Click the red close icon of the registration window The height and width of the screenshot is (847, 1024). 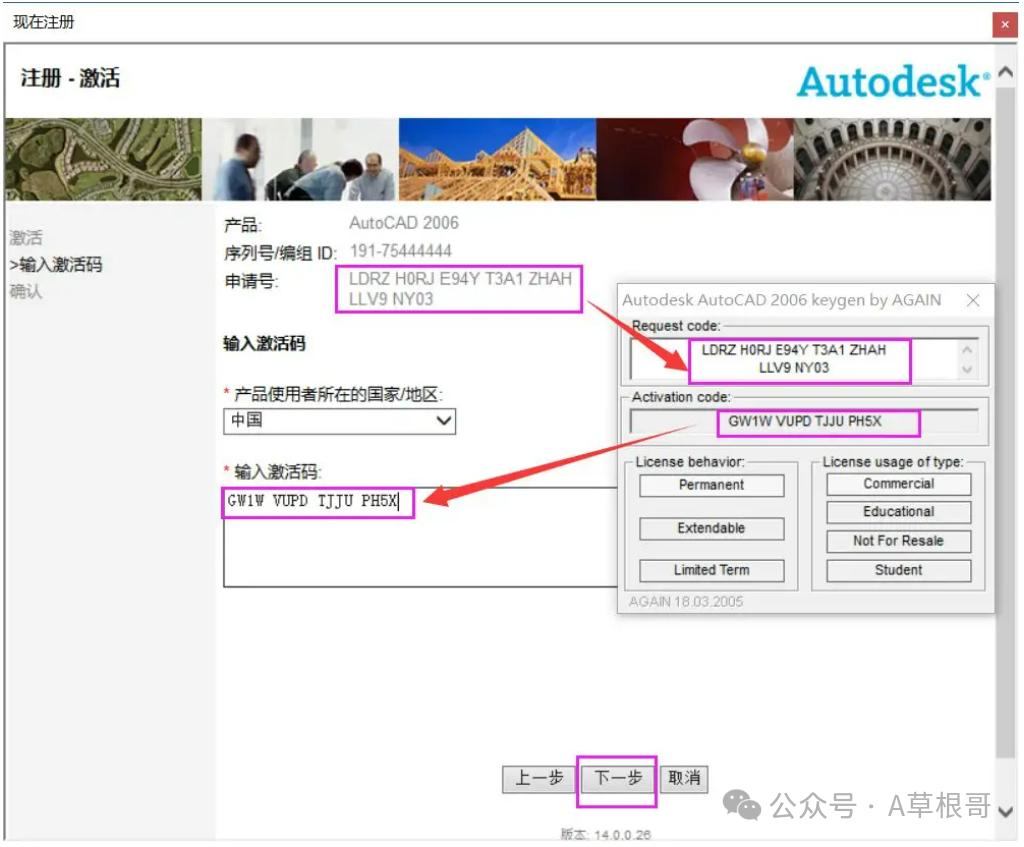coord(1004,24)
